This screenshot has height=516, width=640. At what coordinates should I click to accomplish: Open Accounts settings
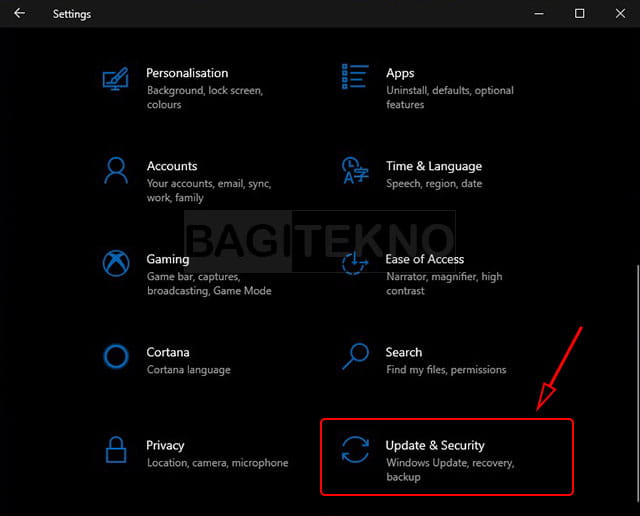click(x=172, y=166)
